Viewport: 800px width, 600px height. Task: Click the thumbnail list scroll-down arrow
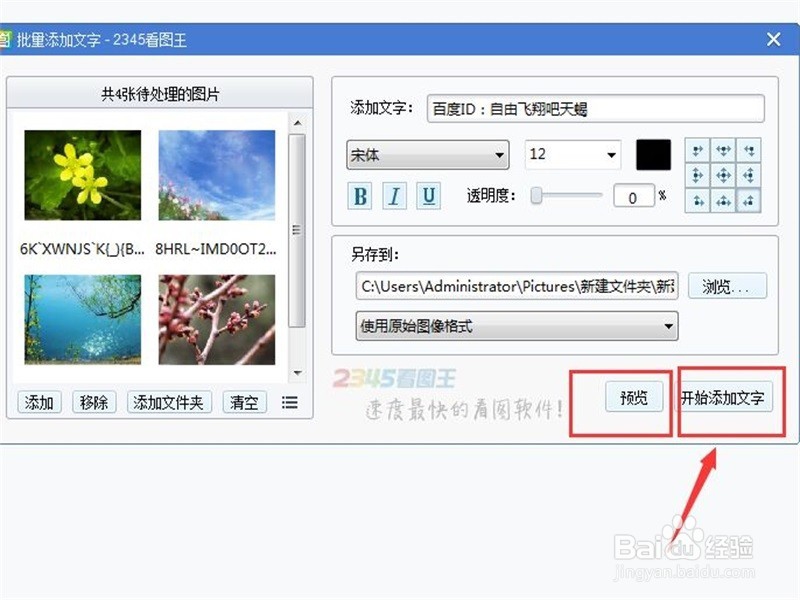point(297,373)
